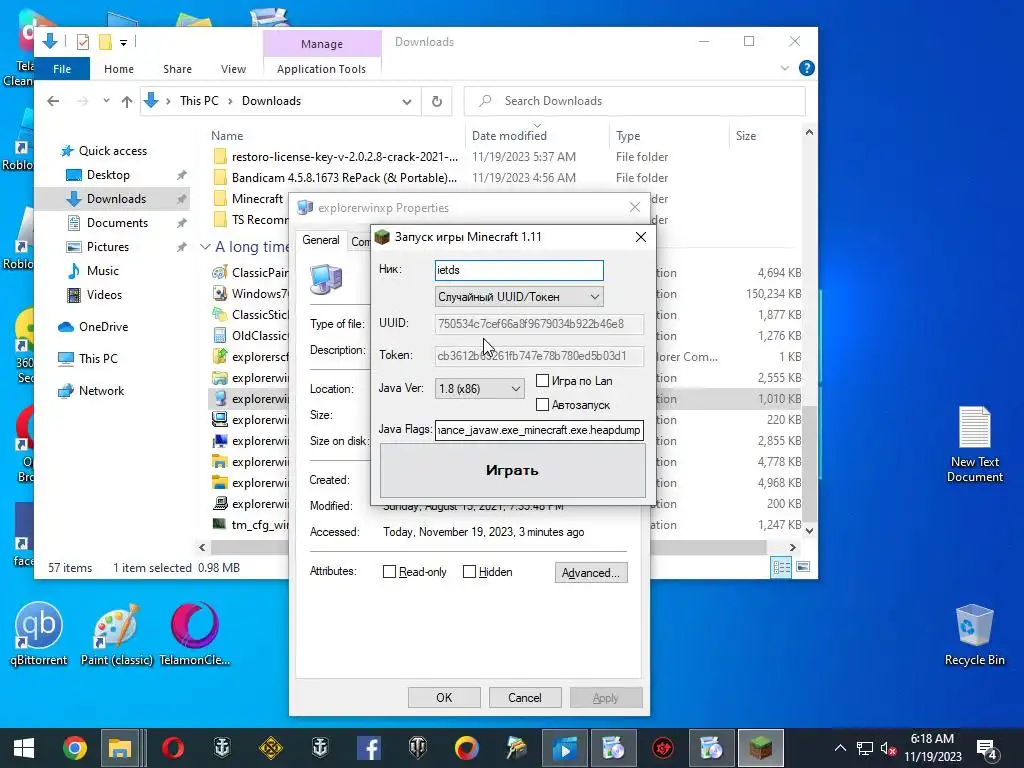Open the Home ribbon tab
Viewport: 1024px width, 768px height.
point(119,69)
